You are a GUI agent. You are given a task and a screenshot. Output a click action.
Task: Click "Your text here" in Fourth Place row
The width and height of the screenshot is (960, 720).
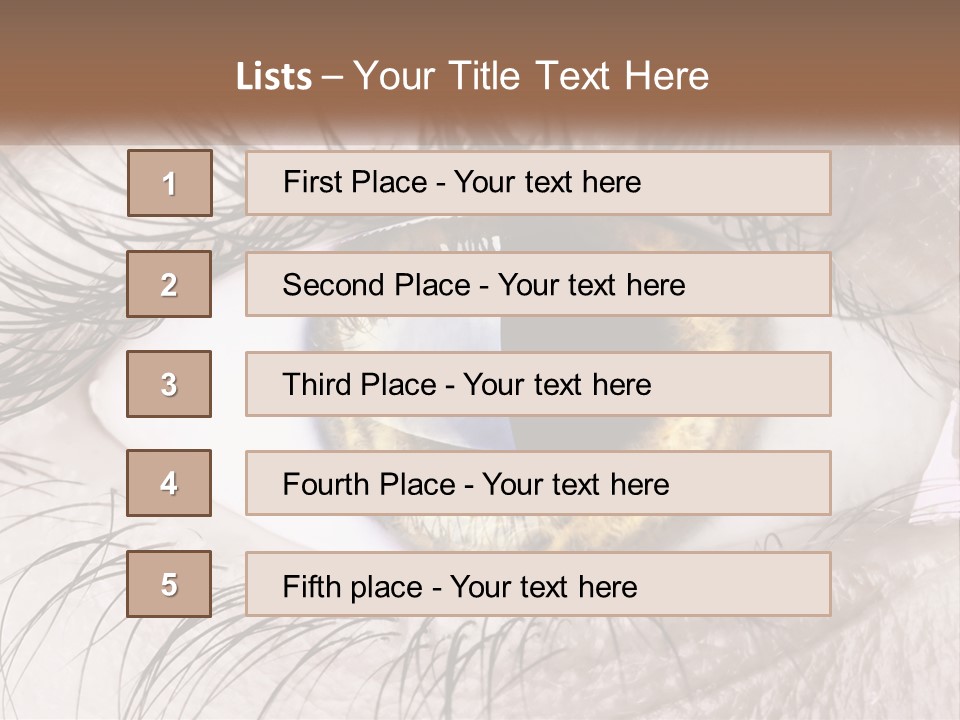click(575, 485)
